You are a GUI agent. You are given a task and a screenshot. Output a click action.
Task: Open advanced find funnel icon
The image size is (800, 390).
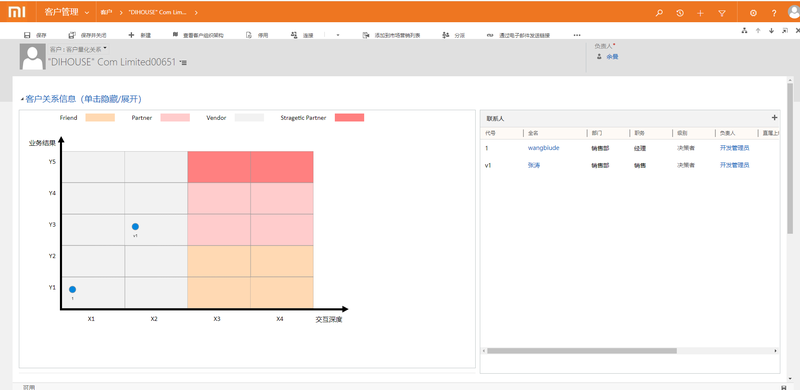(721, 13)
